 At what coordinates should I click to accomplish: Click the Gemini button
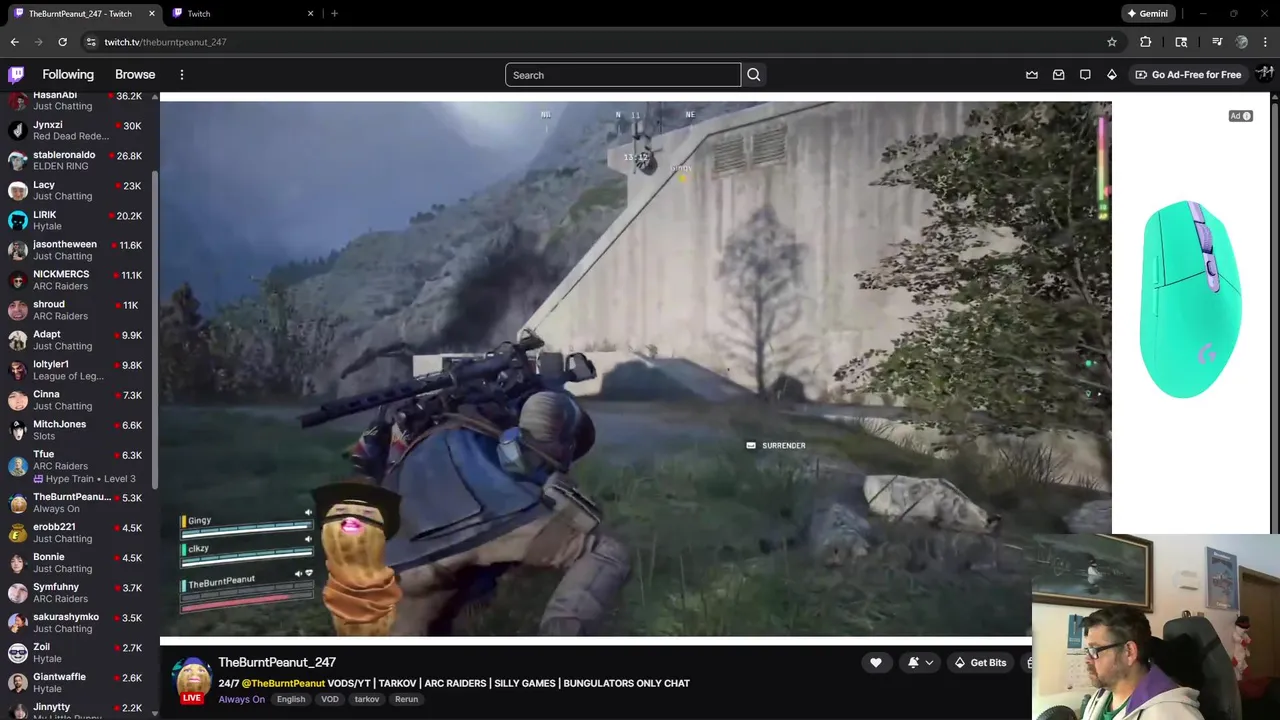click(x=1147, y=13)
